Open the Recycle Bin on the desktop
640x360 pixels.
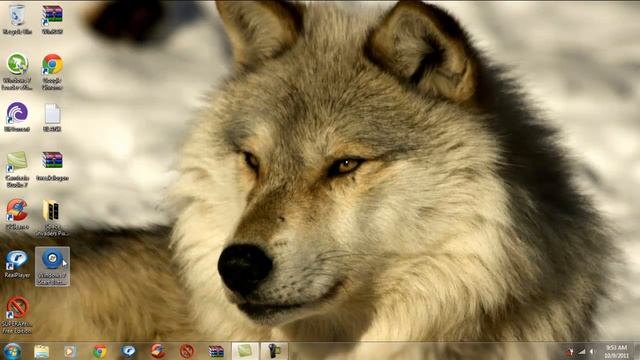point(17,19)
